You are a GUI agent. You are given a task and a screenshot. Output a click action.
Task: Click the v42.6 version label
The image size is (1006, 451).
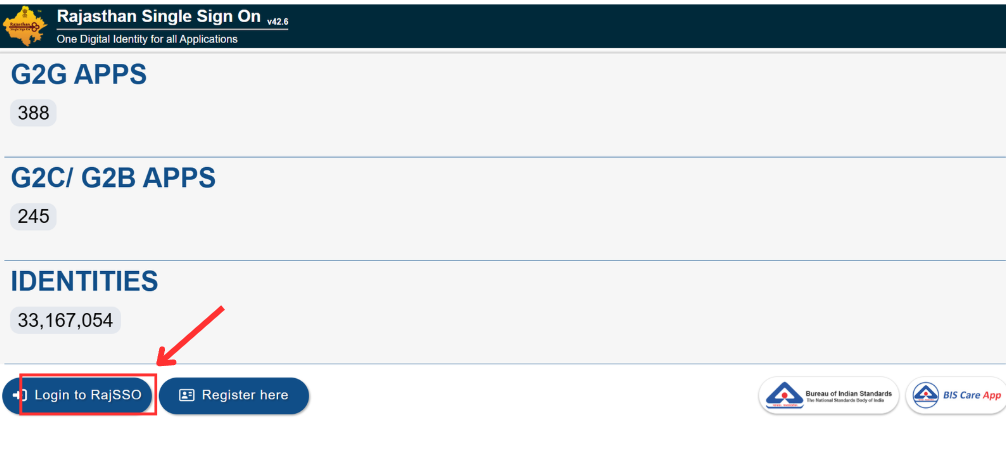277,21
